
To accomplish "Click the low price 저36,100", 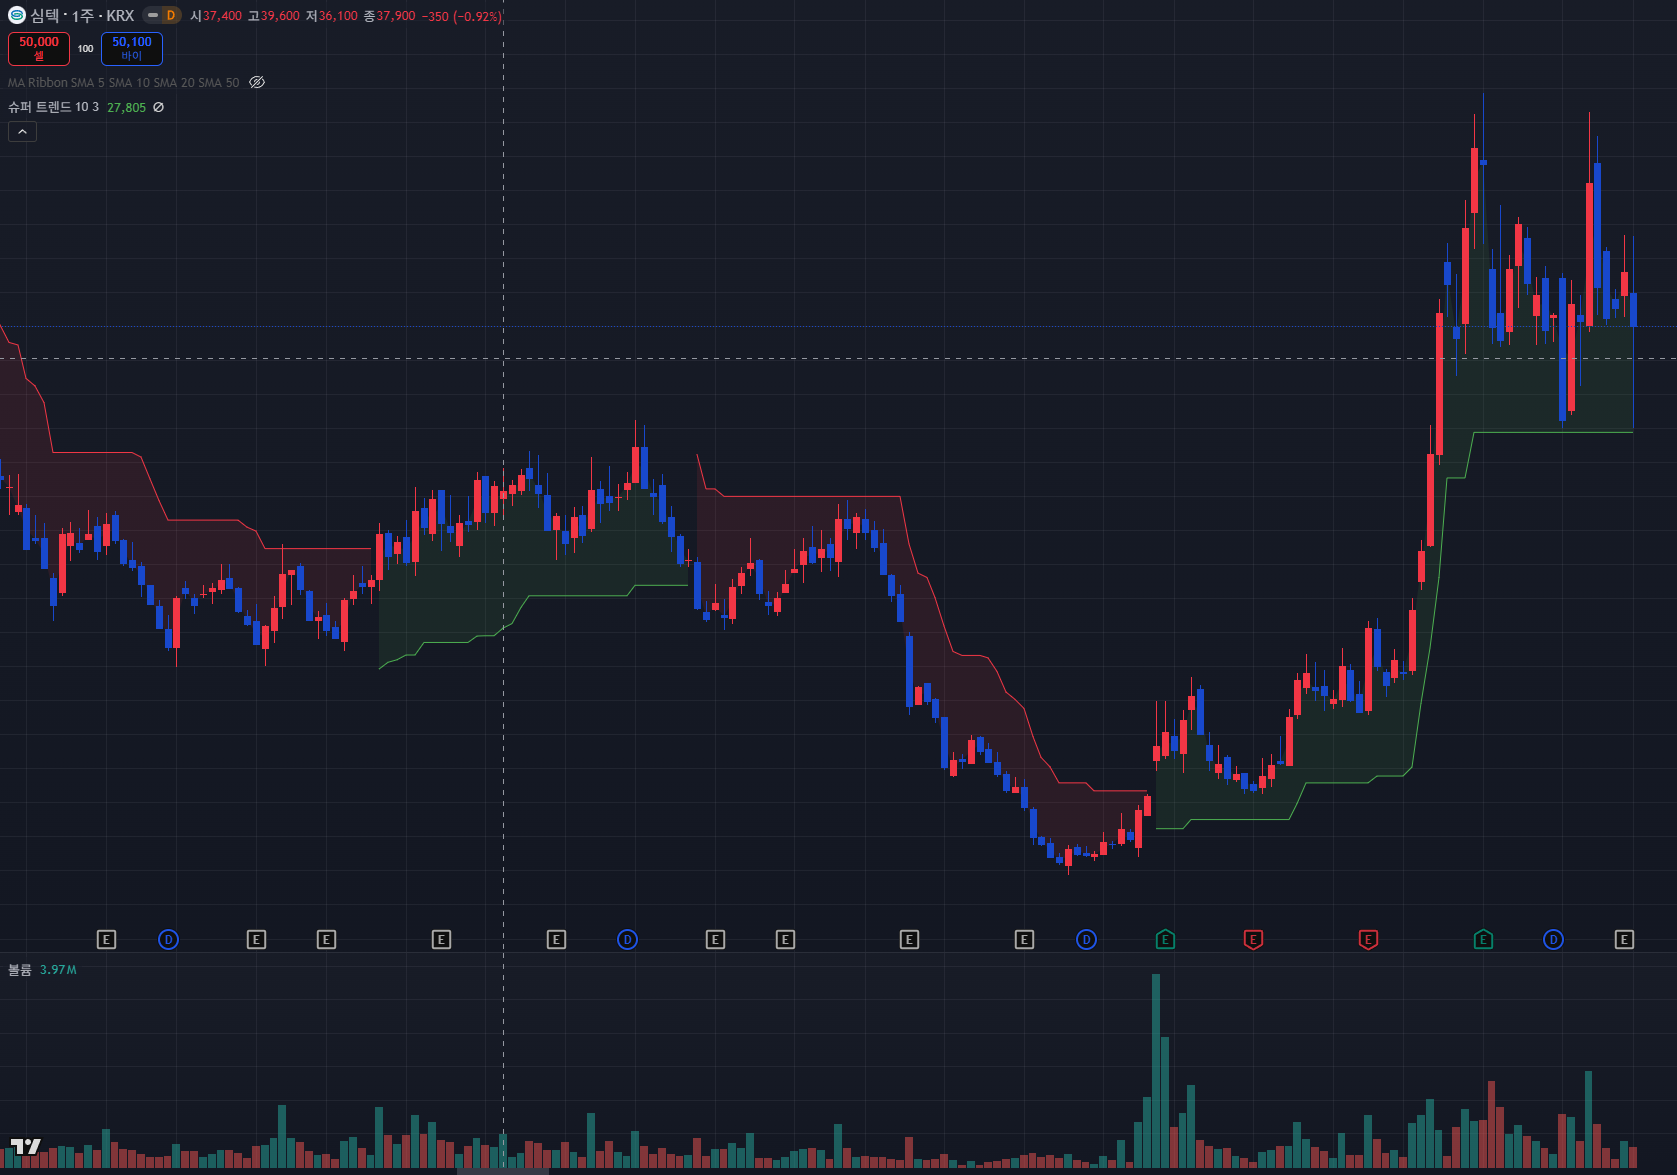I will tap(332, 16).
